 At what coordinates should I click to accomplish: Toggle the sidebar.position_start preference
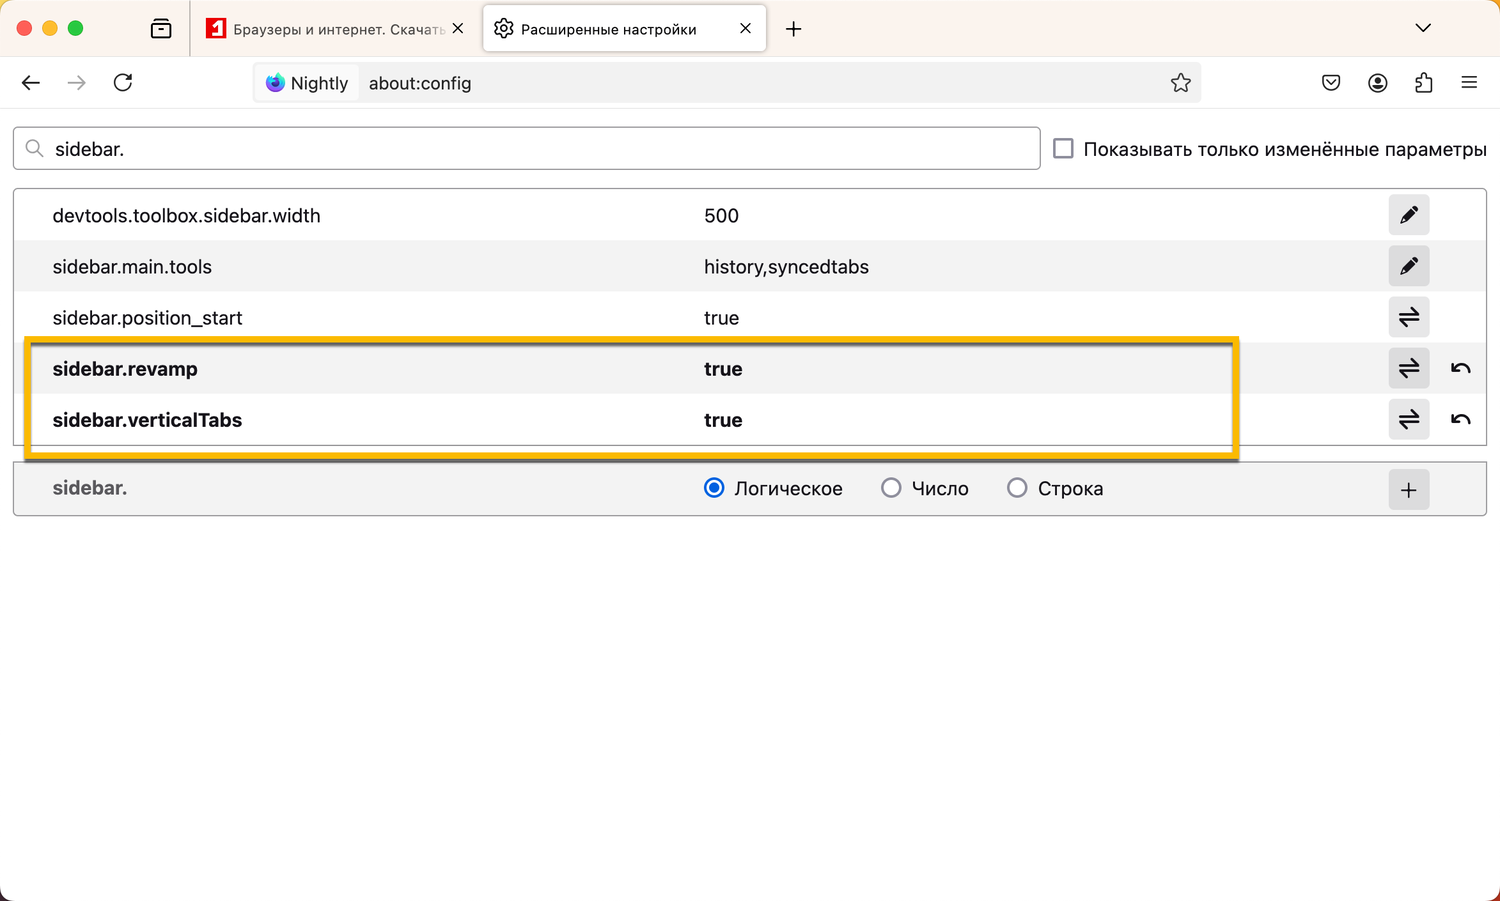point(1408,318)
